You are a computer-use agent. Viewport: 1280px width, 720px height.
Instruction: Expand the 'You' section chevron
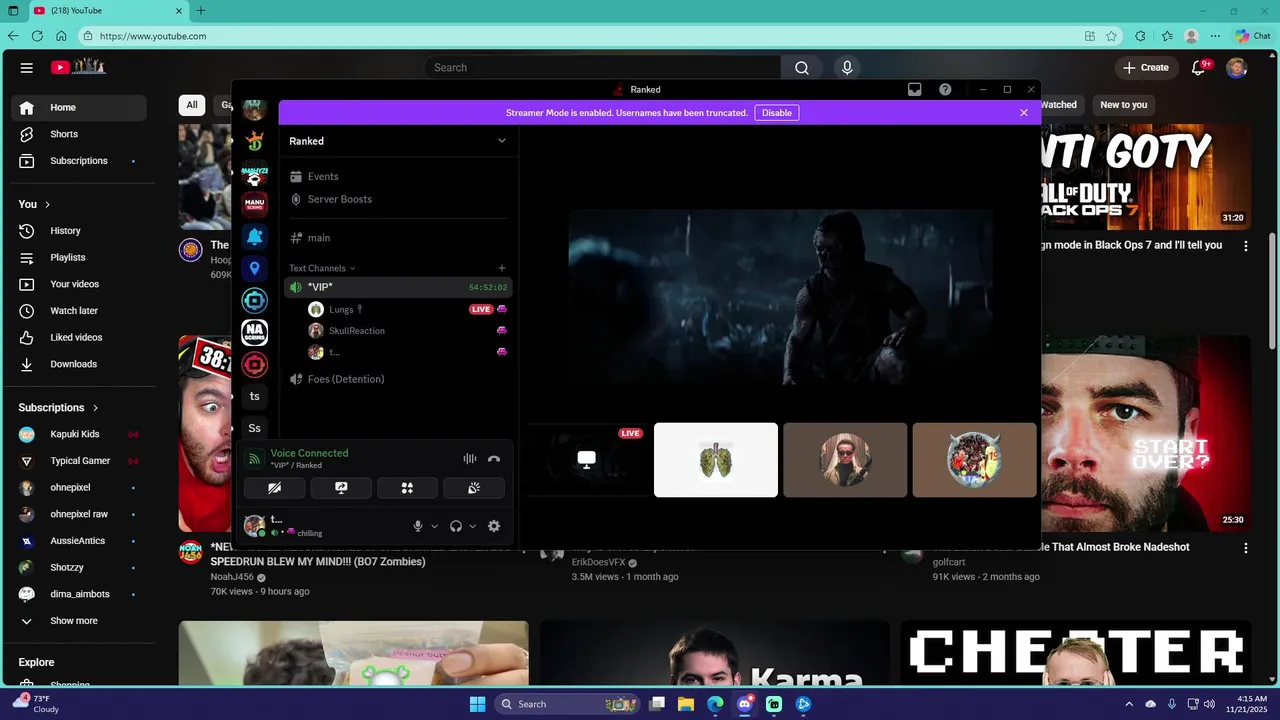tap(47, 204)
